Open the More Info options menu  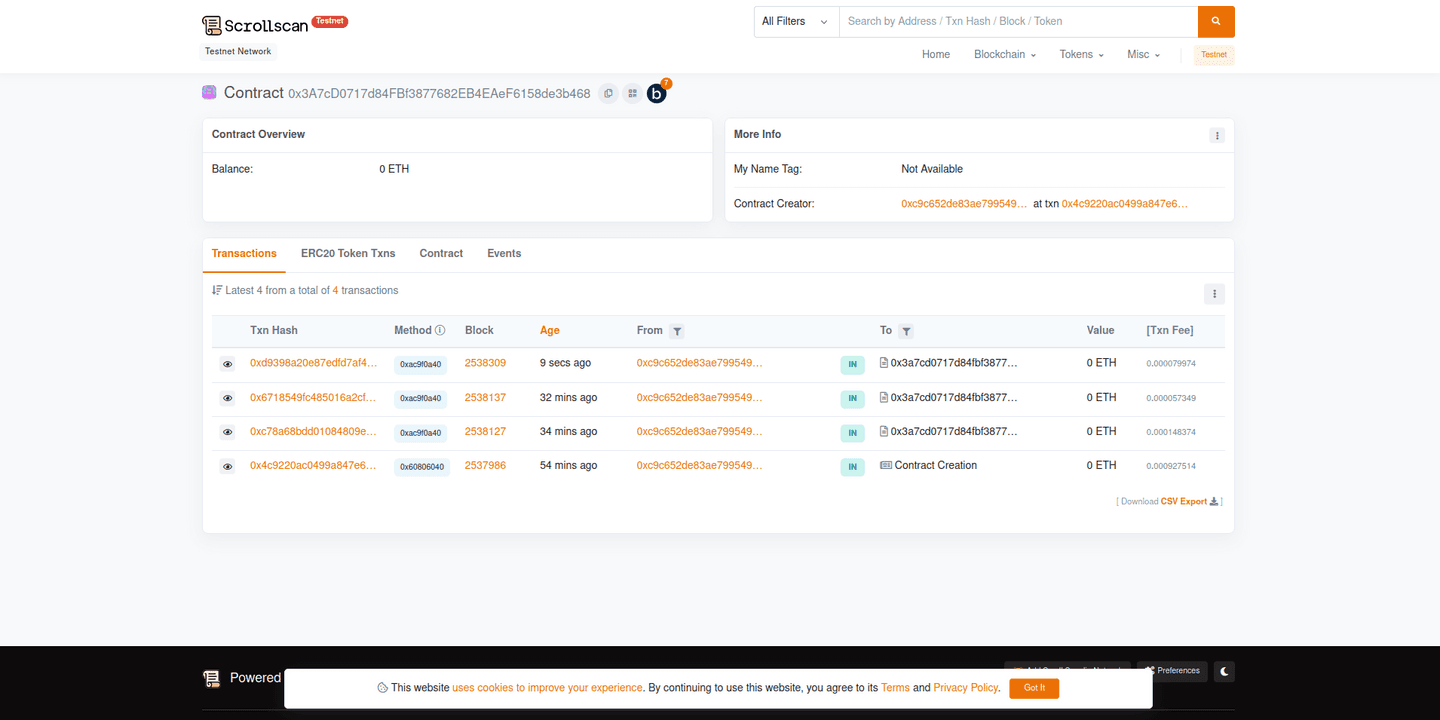click(x=1217, y=135)
